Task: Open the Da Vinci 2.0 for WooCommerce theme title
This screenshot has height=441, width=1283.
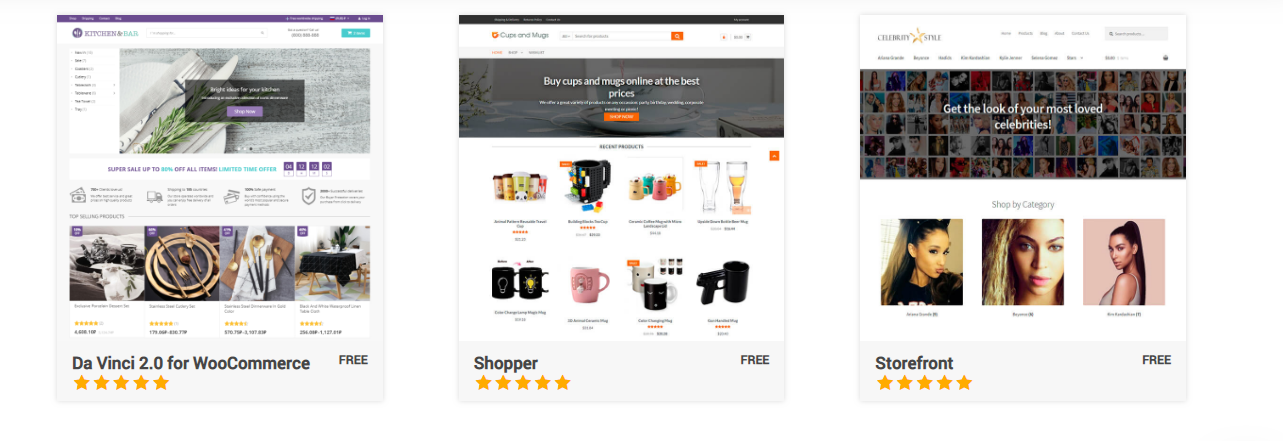Action: tap(191, 363)
